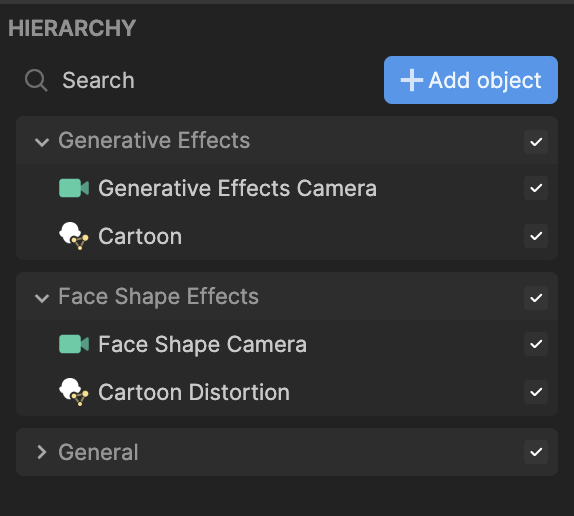Click the plus icon on Add object
The height and width of the screenshot is (516, 574).
point(411,80)
